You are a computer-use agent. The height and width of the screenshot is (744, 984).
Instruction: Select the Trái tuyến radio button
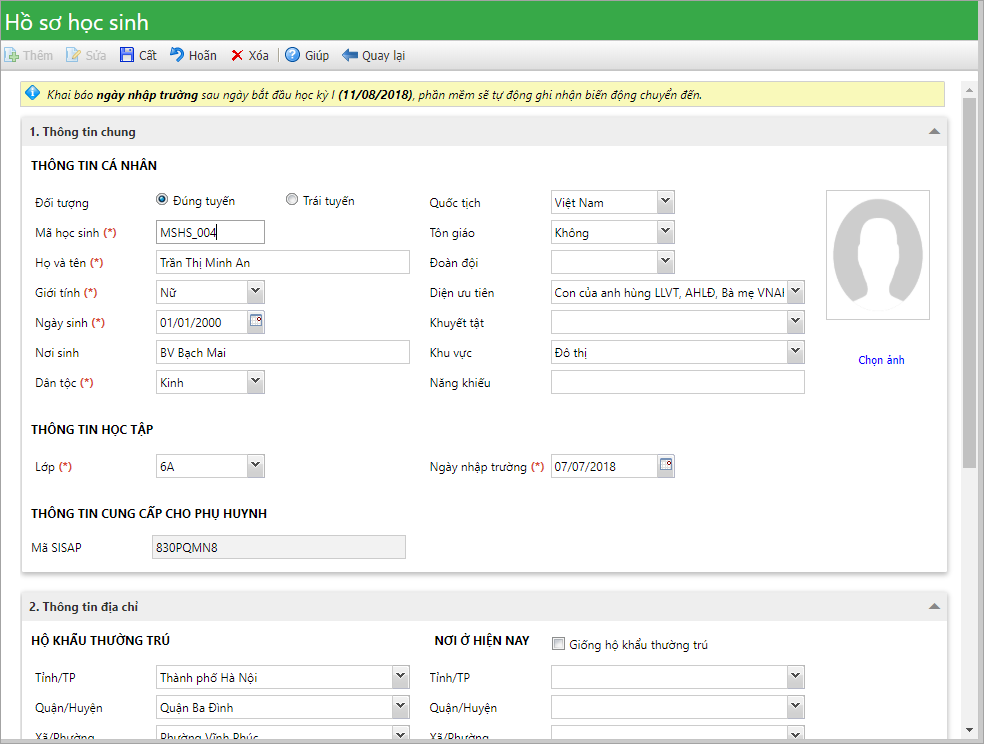[x=292, y=200]
